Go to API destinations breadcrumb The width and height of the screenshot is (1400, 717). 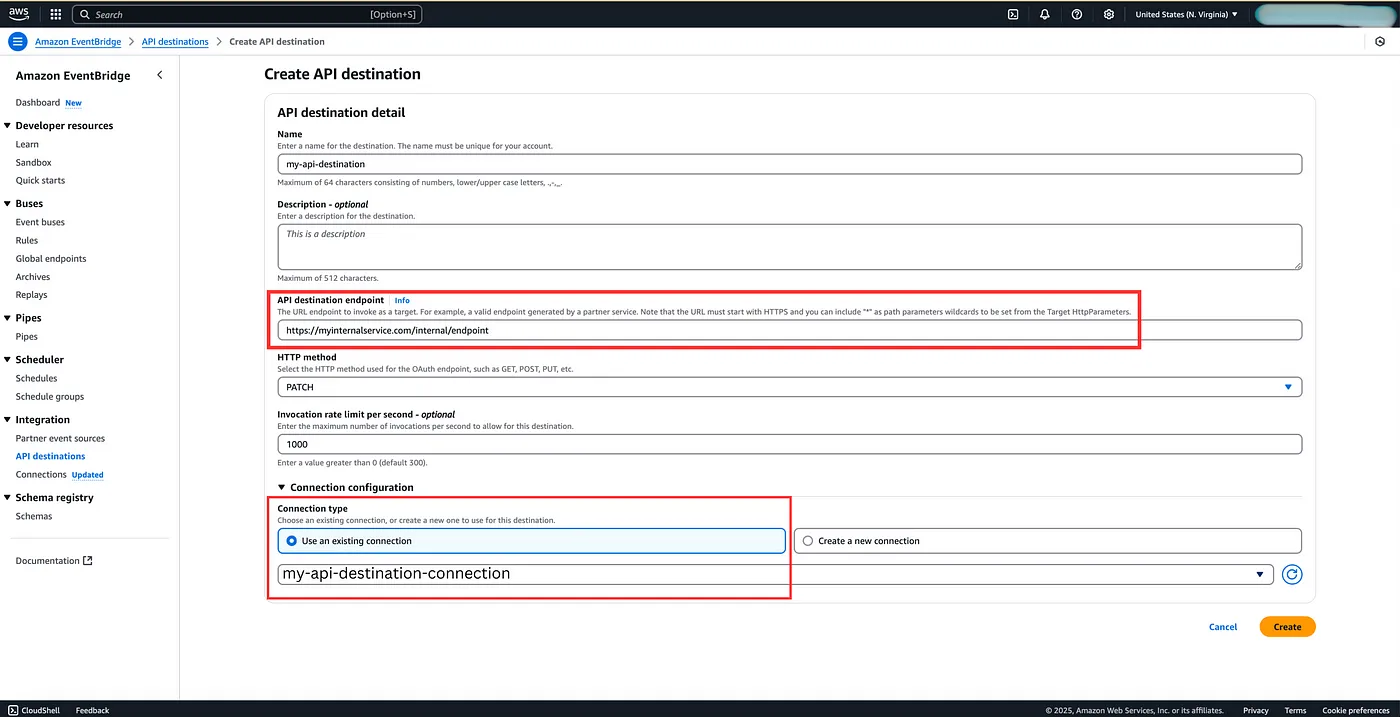(175, 42)
